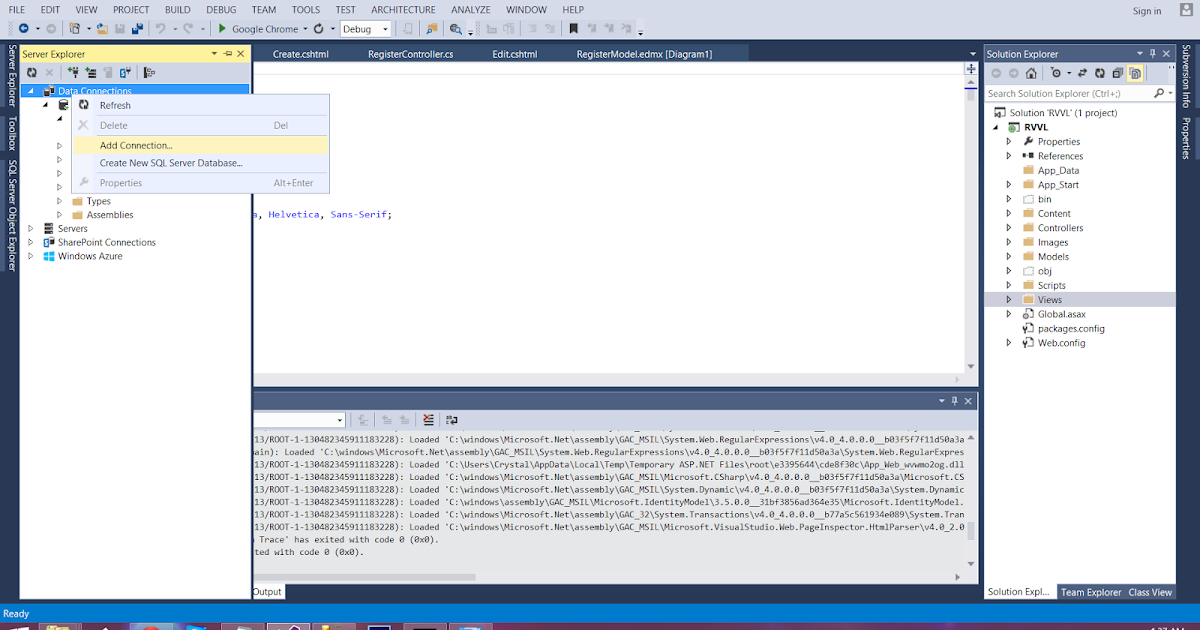Select the Connect to Database icon

tap(75, 73)
